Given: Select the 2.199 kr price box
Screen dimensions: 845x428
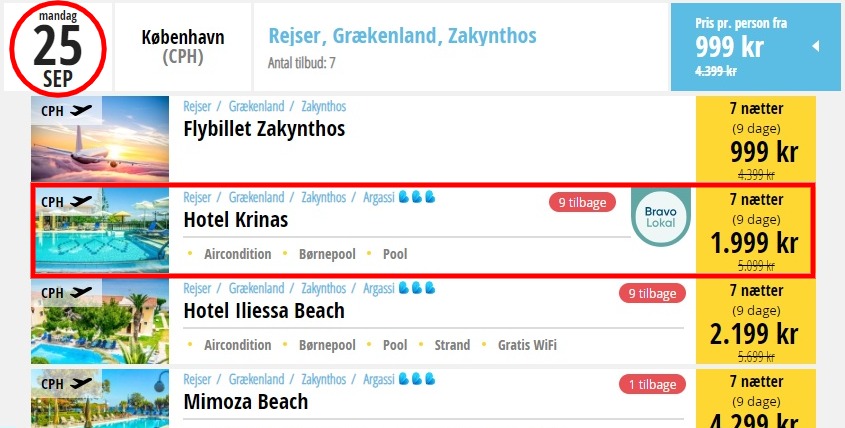Looking at the screenshot, I should [x=756, y=322].
